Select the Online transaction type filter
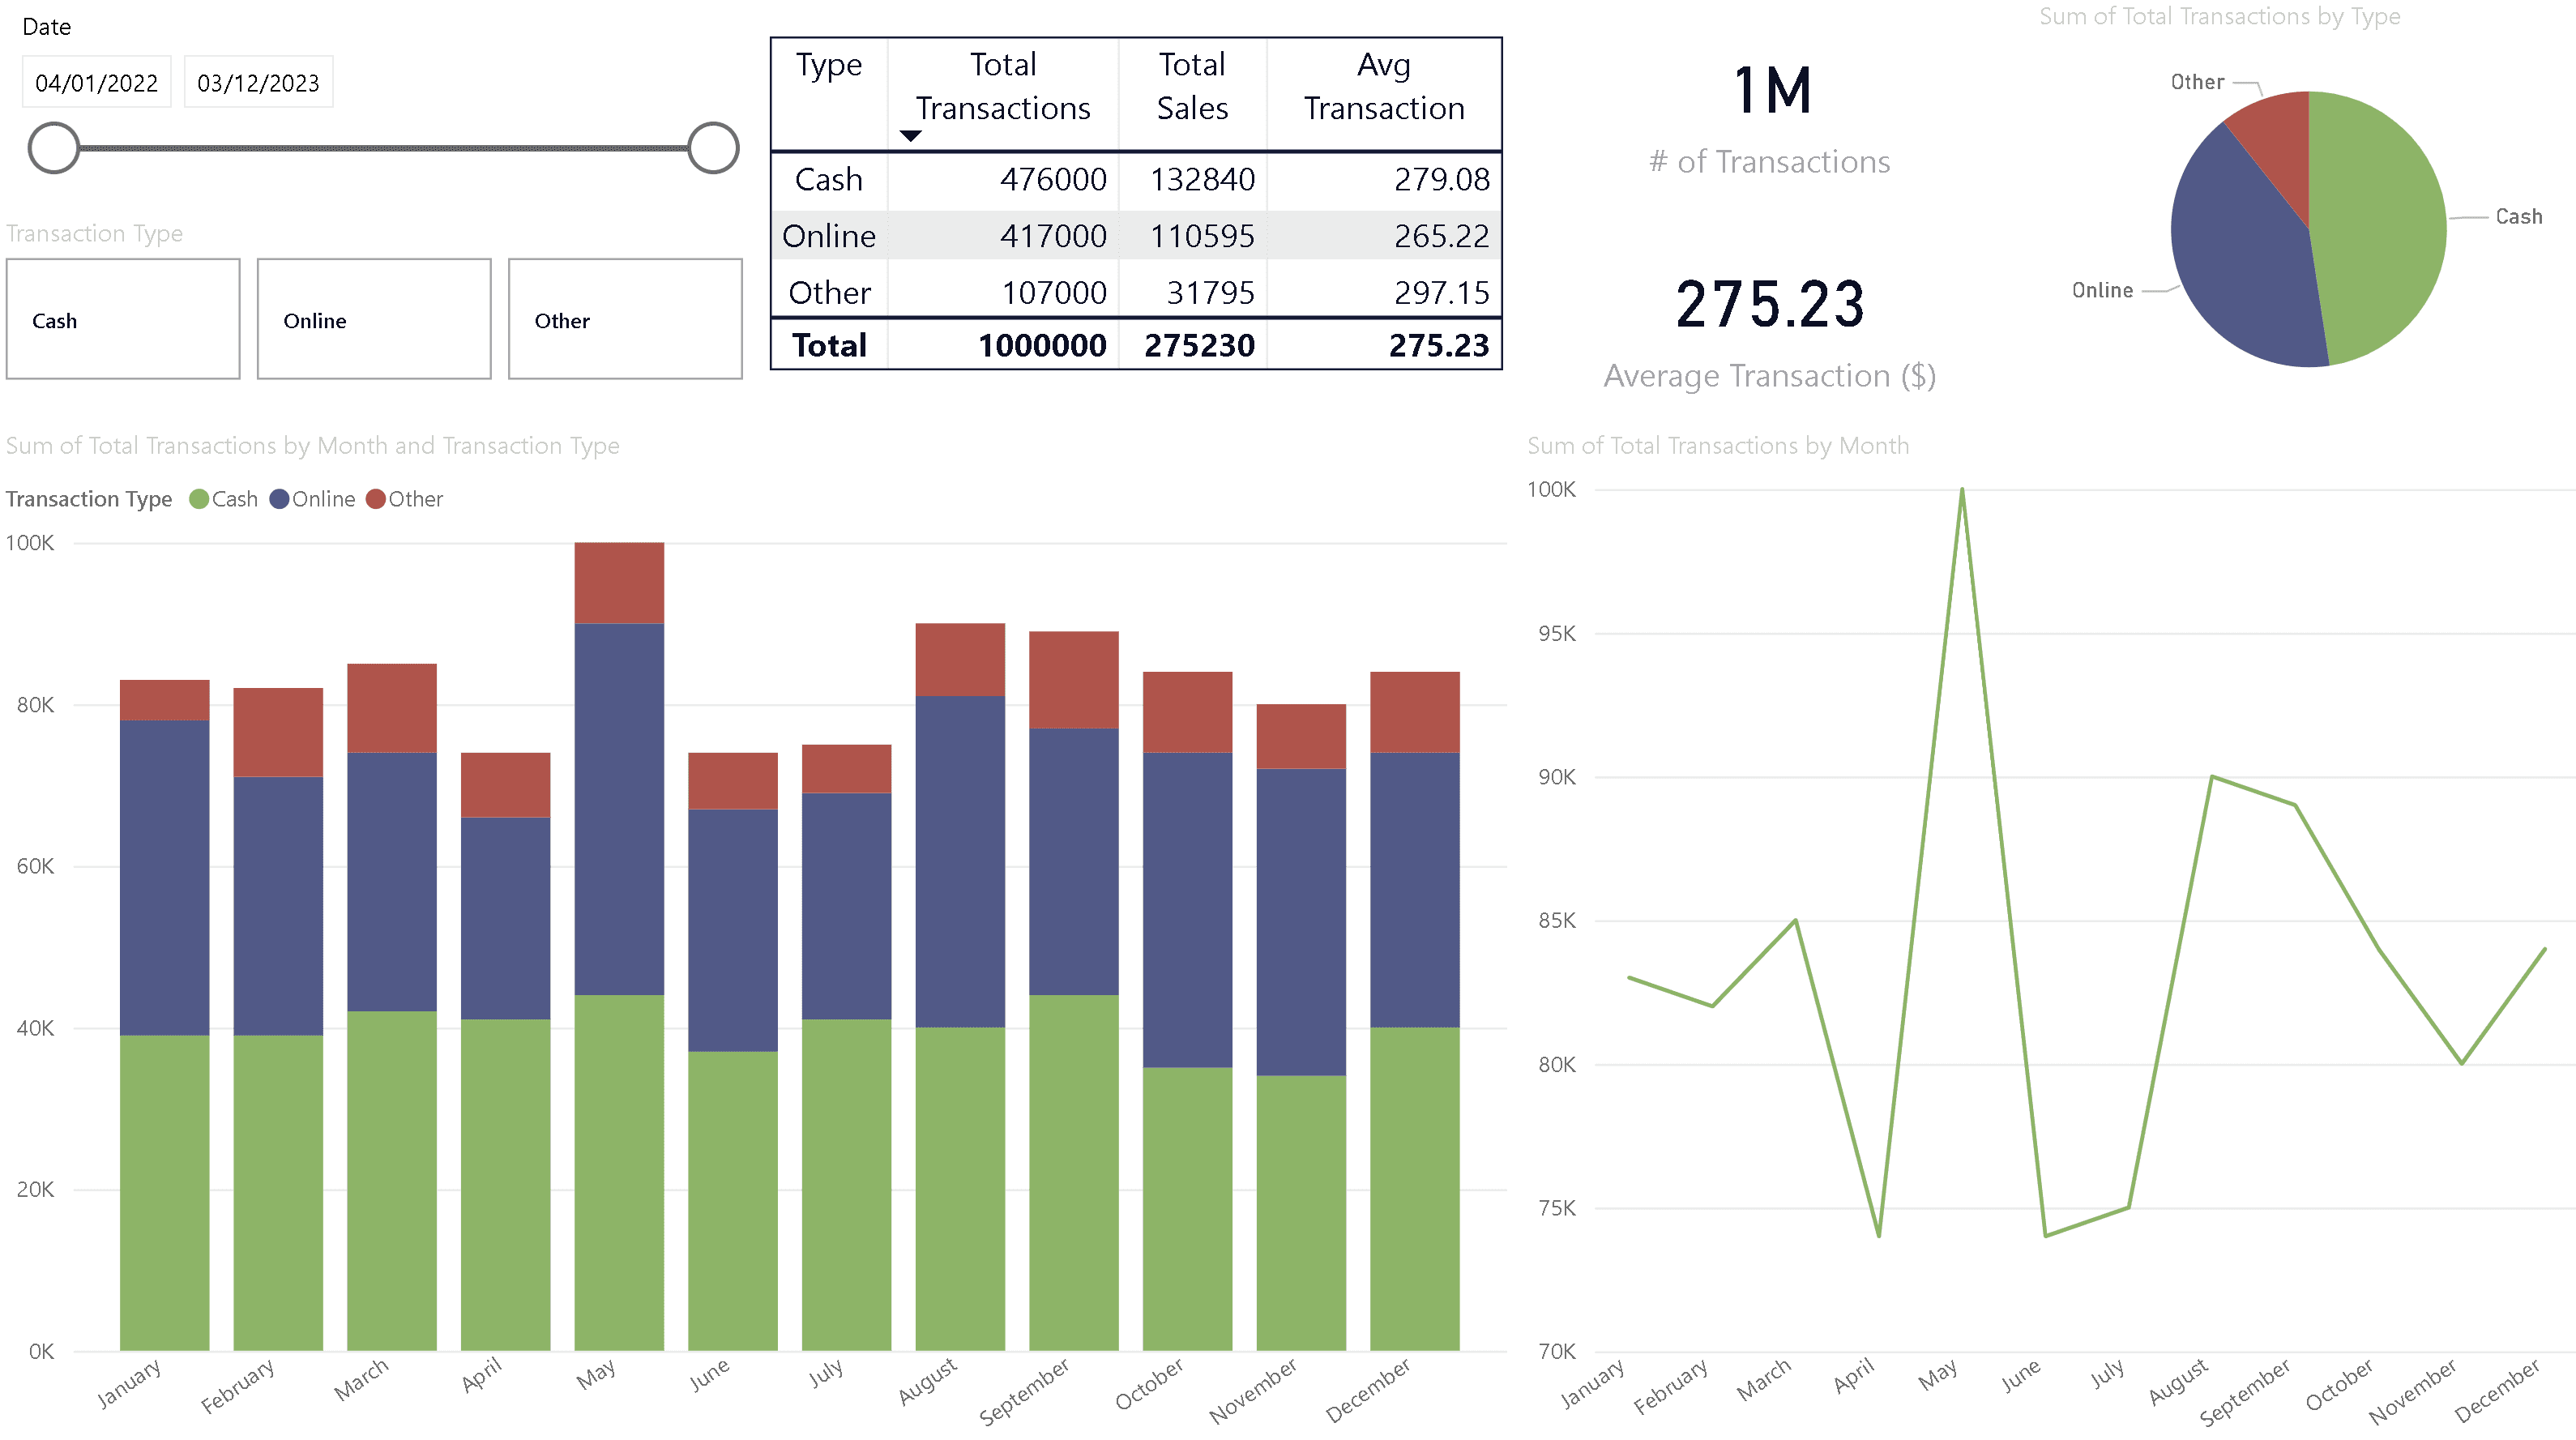The image size is (2576, 1440). (373, 319)
